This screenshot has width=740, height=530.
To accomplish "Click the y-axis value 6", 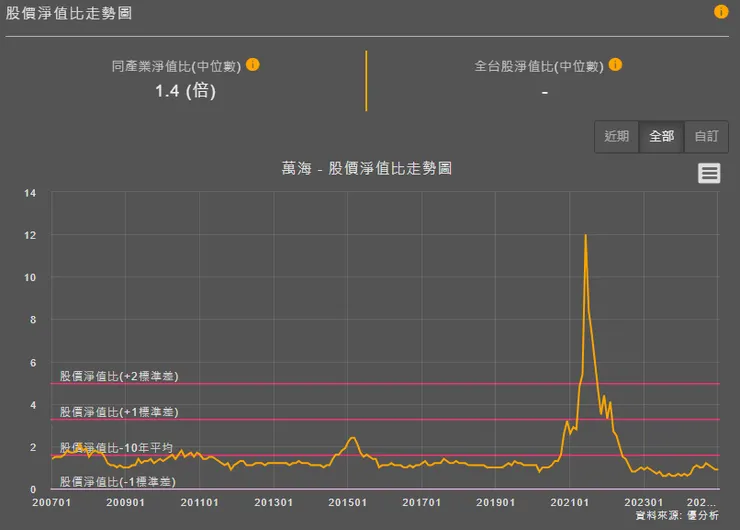I will pyautogui.click(x=33, y=363).
